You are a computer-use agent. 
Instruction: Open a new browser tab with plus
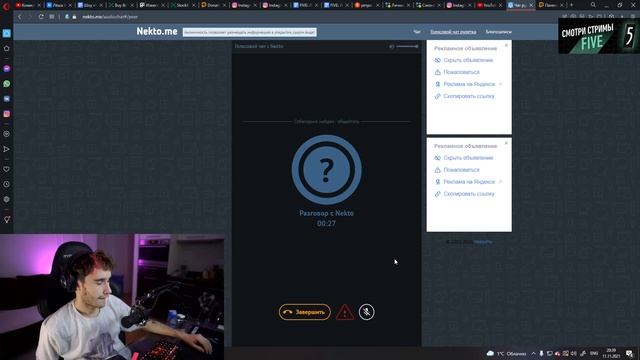coord(571,5)
